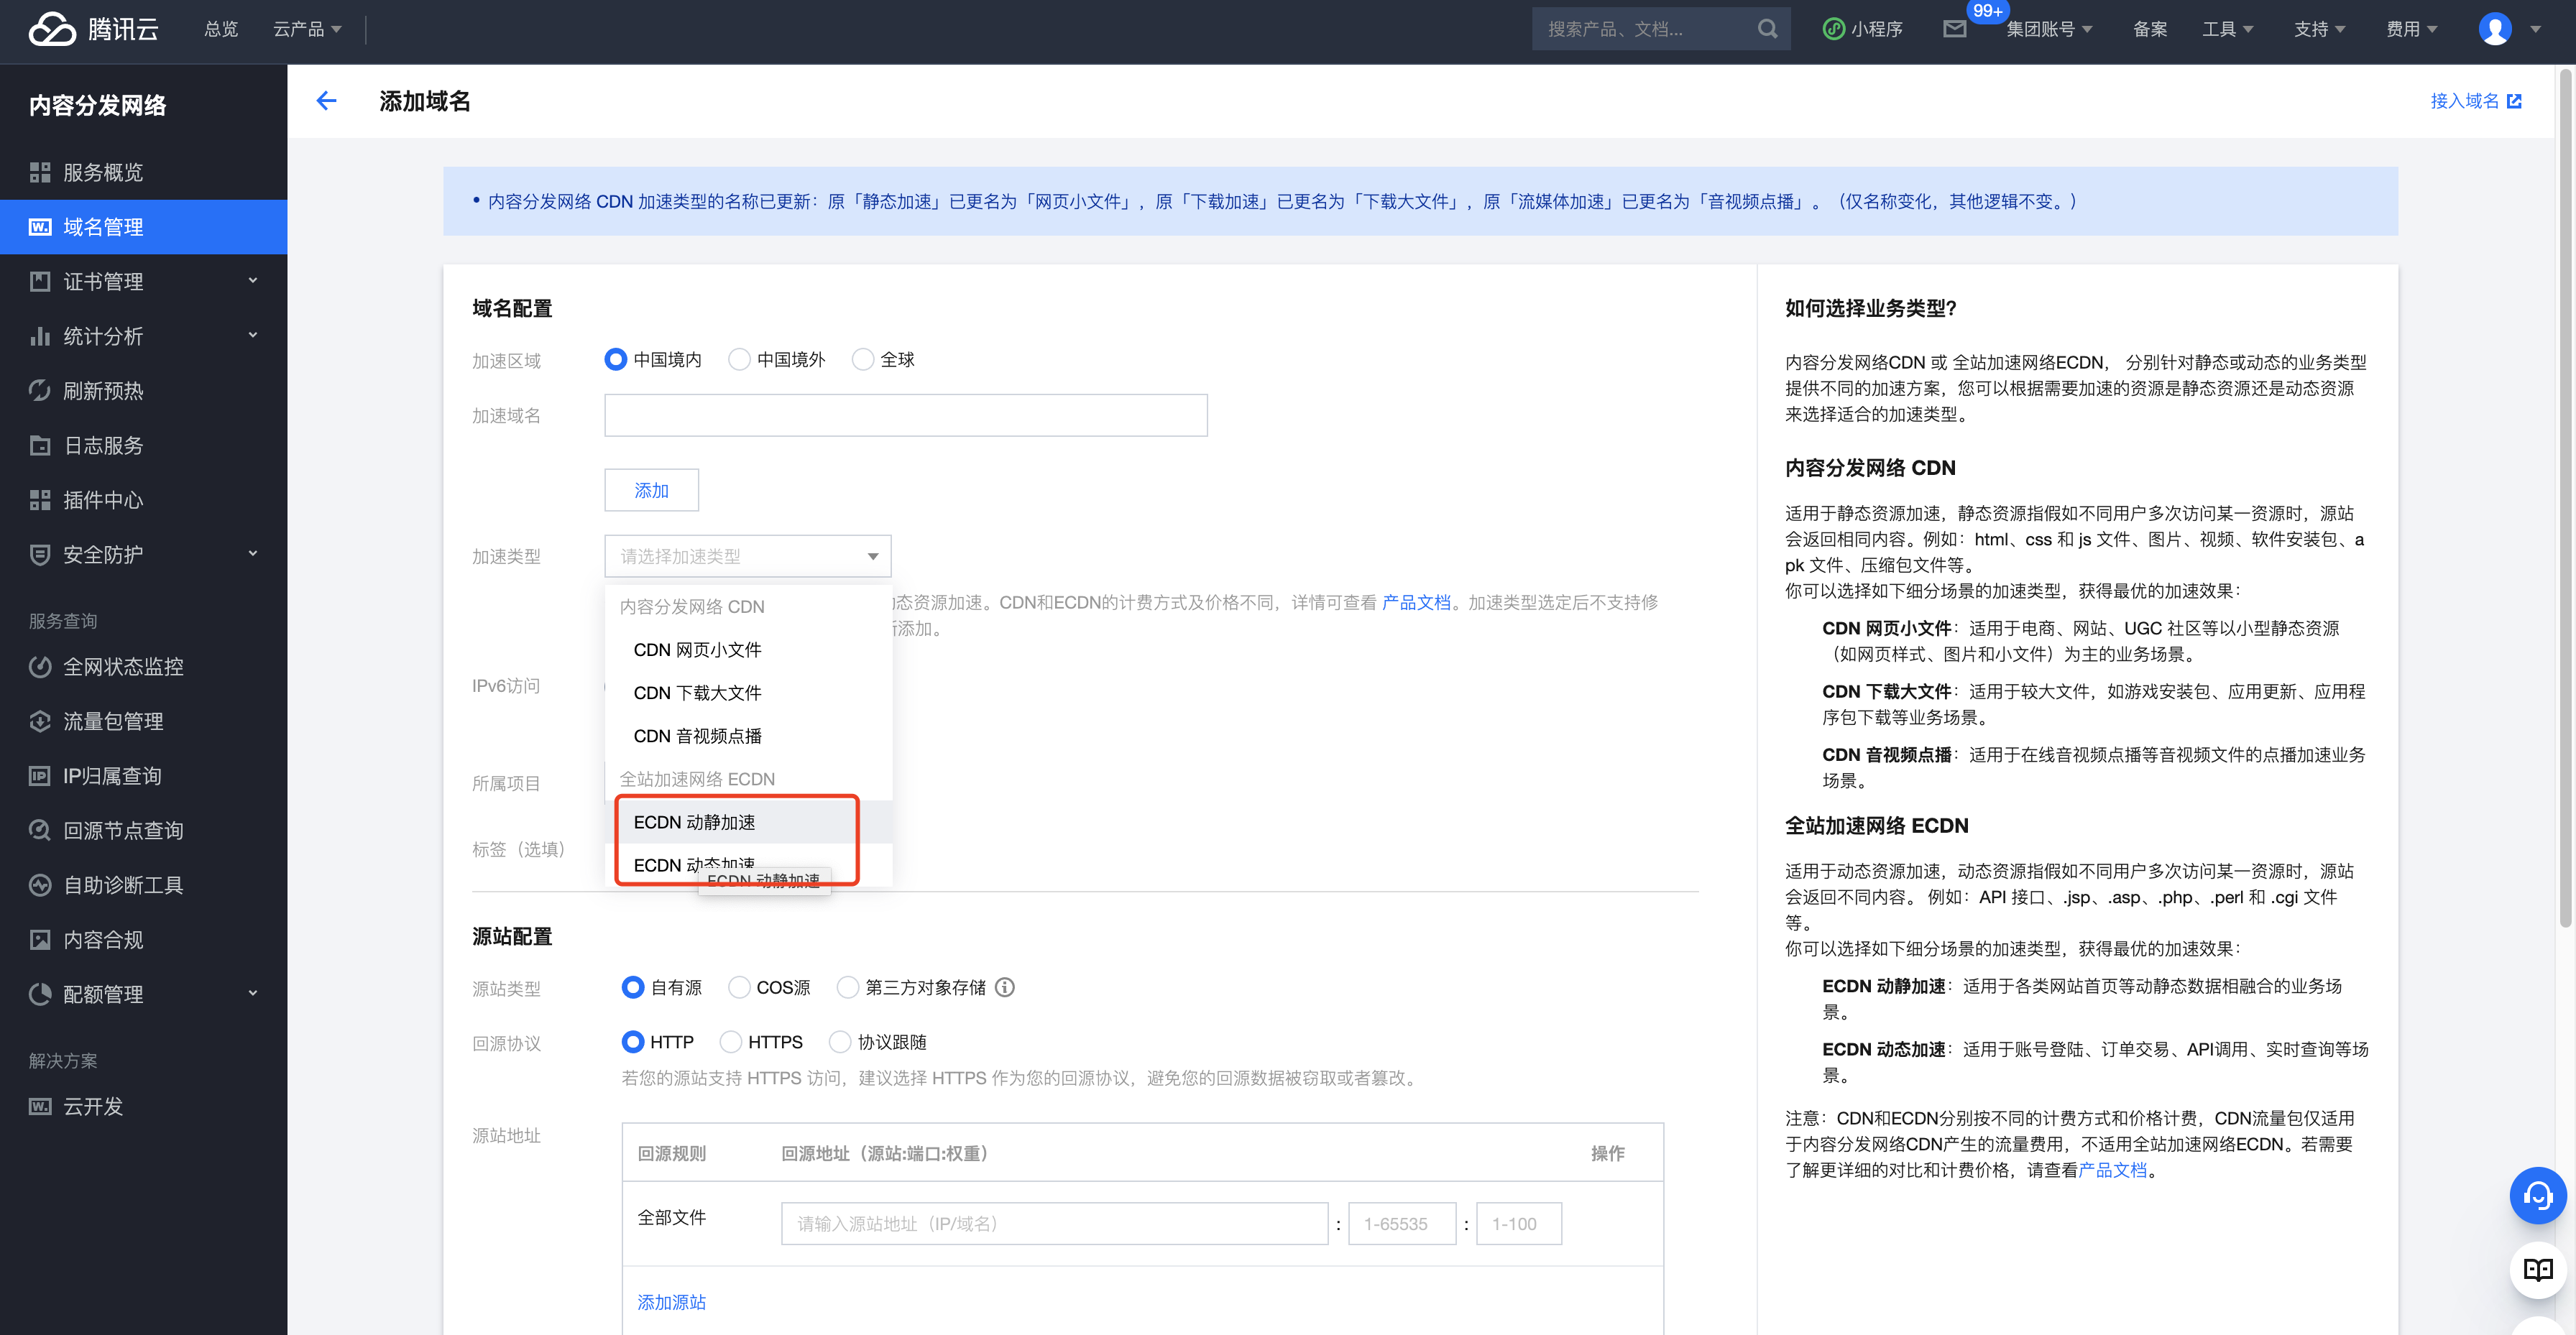Image resolution: width=2576 pixels, height=1335 pixels.
Task: Expand 配额管理 in sidebar
Action: point(252,994)
